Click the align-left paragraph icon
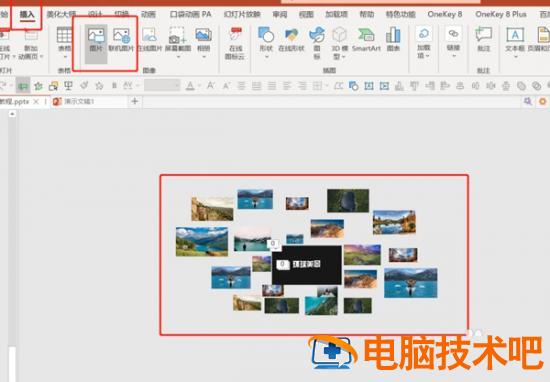 (287, 85)
